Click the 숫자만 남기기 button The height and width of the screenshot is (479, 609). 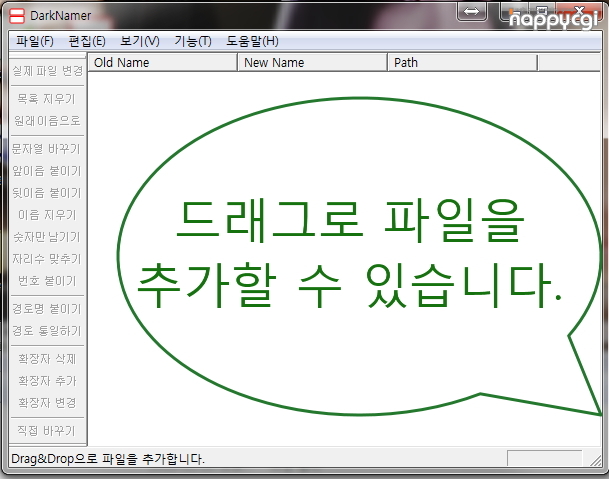point(47,237)
